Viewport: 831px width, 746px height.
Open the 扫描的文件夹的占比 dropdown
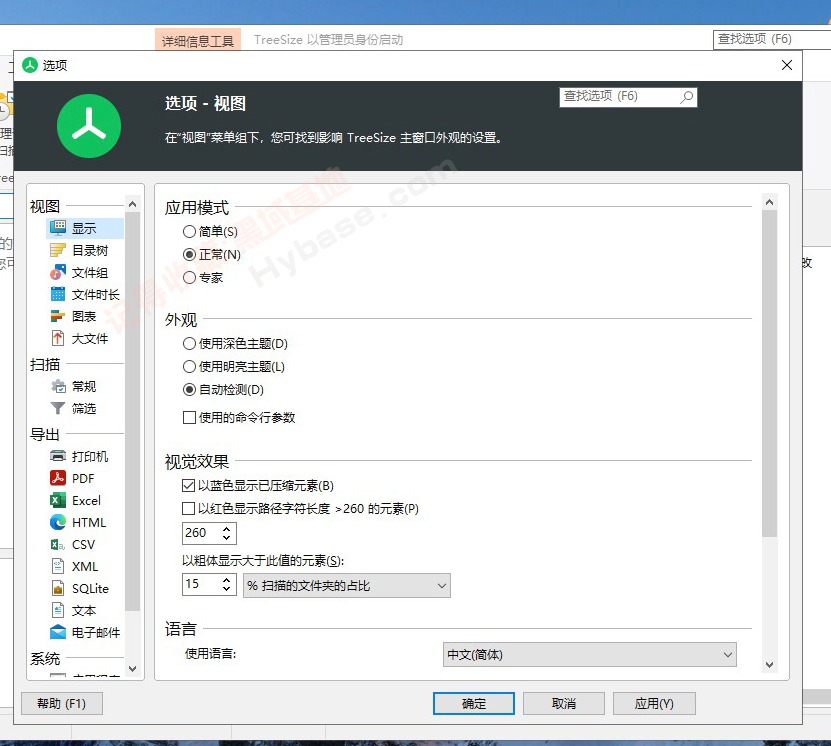pos(345,584)
